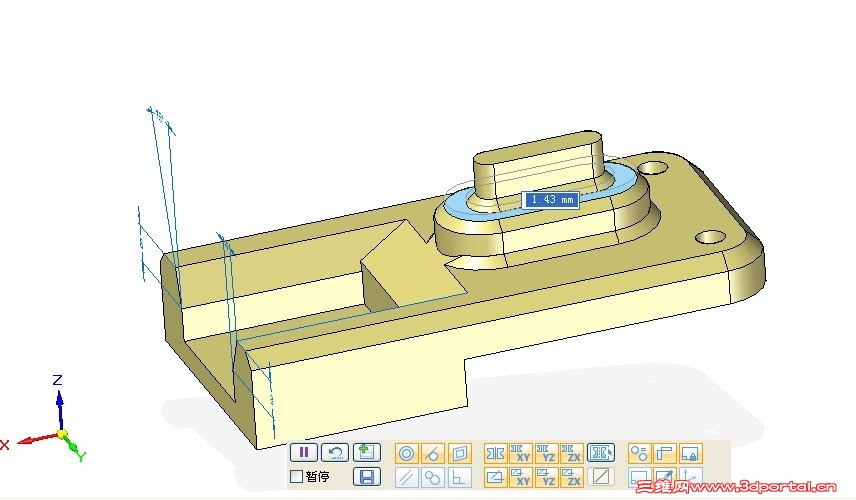Toggle Symmetric about XY plane
This screenshot has height=500, width=856.
pos(521,453)
